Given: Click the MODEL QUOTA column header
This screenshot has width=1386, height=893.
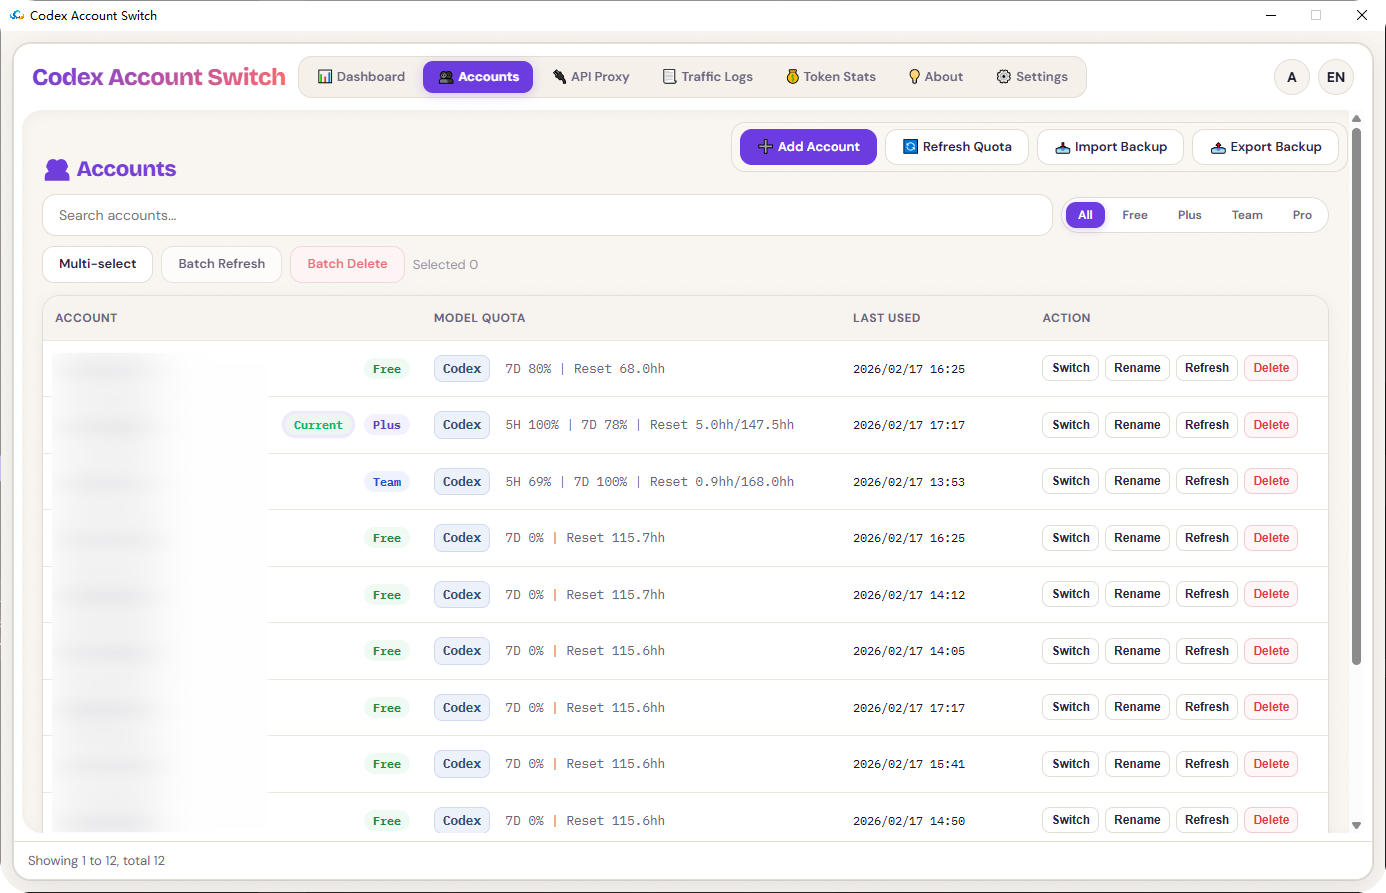Looking at the screenshot, I should (x=479, y=318).
